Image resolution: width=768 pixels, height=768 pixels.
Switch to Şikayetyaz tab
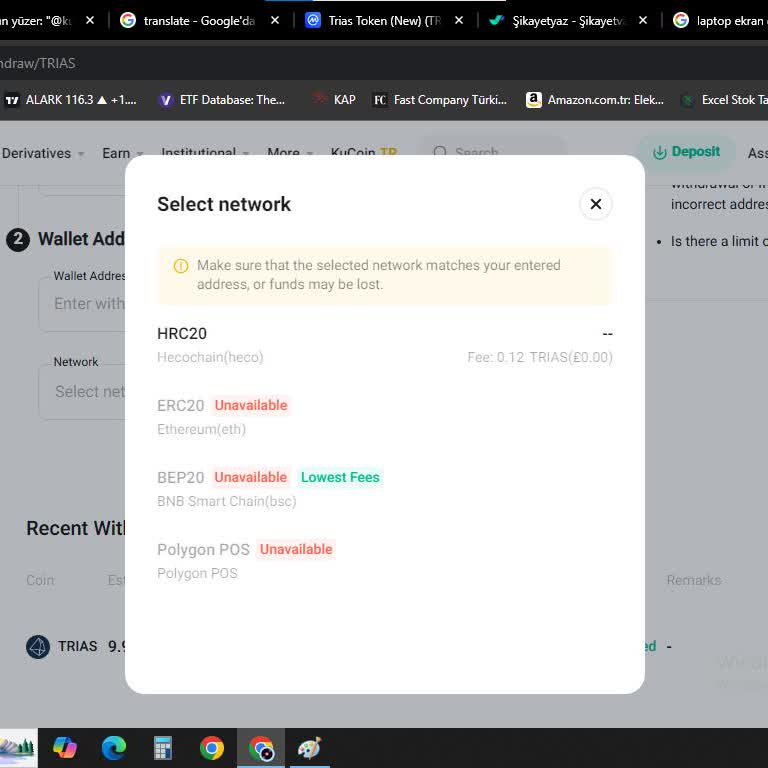click(569, 21)
